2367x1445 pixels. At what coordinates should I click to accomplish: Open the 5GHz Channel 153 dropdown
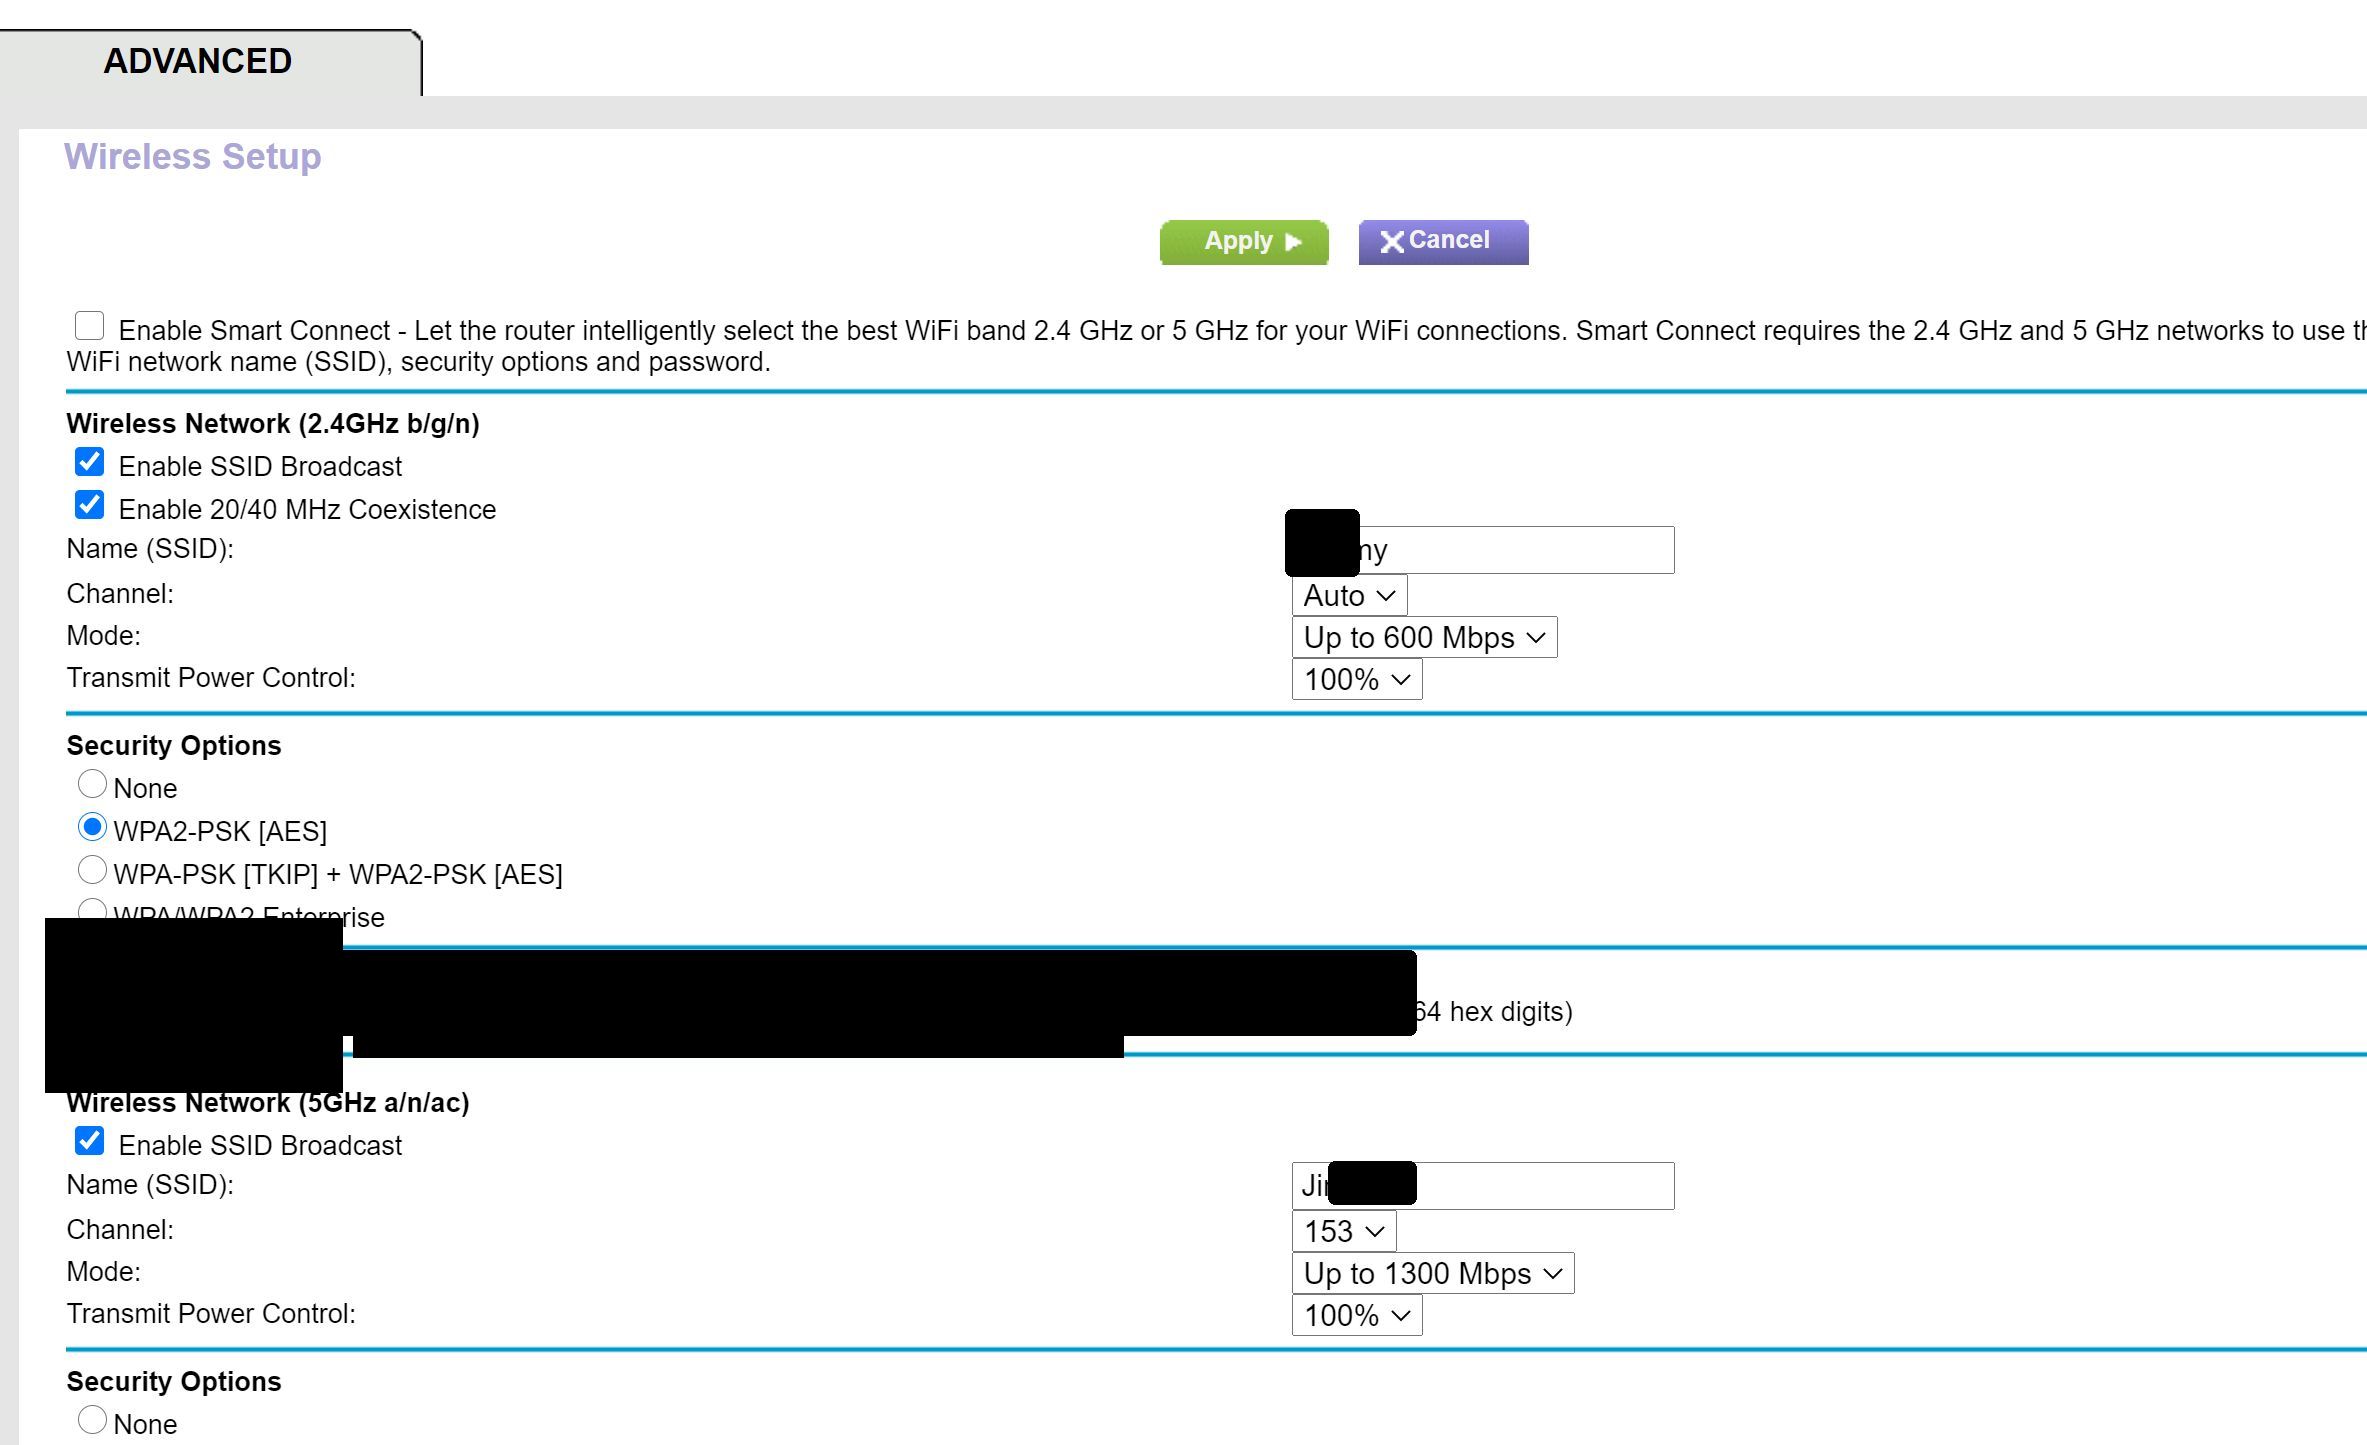1343,1232
